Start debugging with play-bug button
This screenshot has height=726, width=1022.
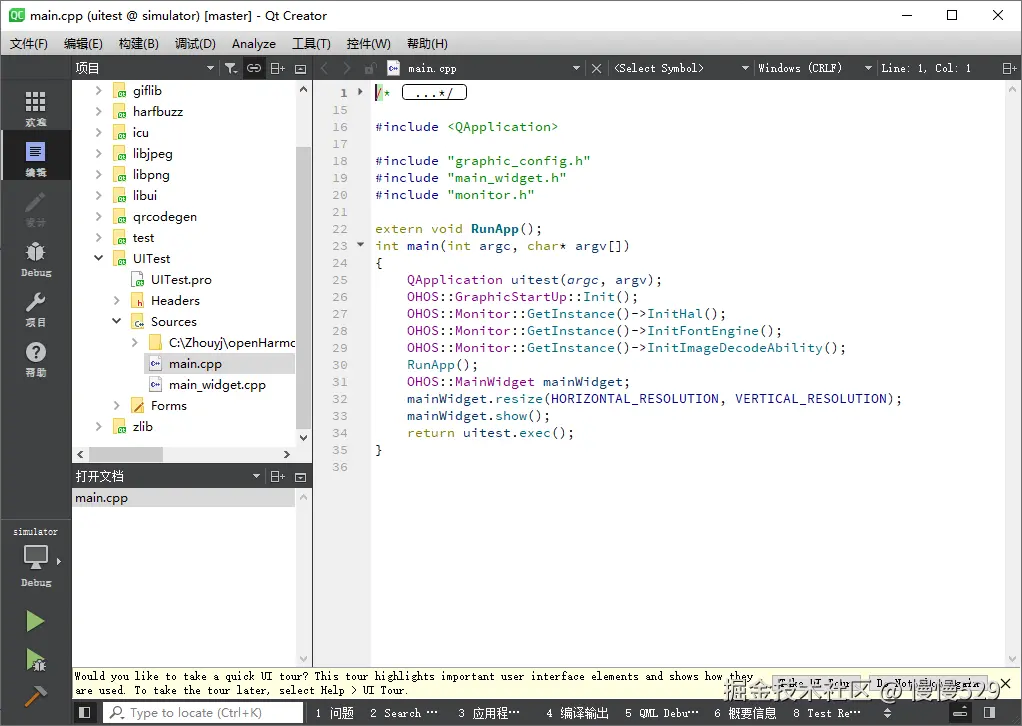[35, 660]
